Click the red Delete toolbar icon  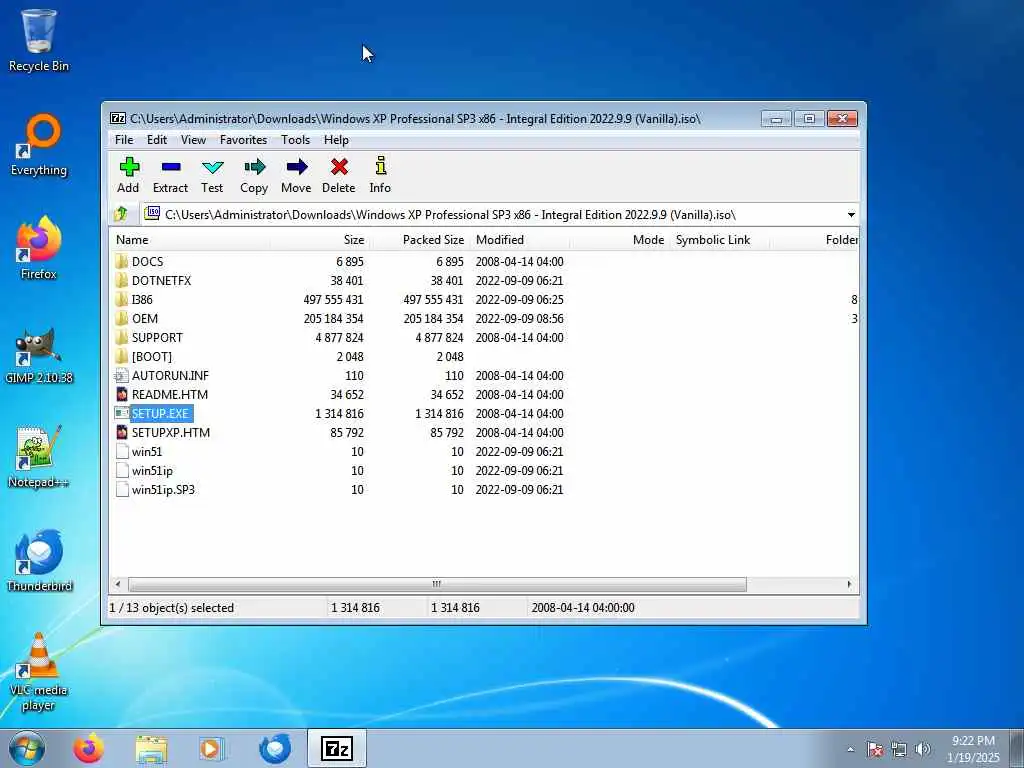click(339, 168)
